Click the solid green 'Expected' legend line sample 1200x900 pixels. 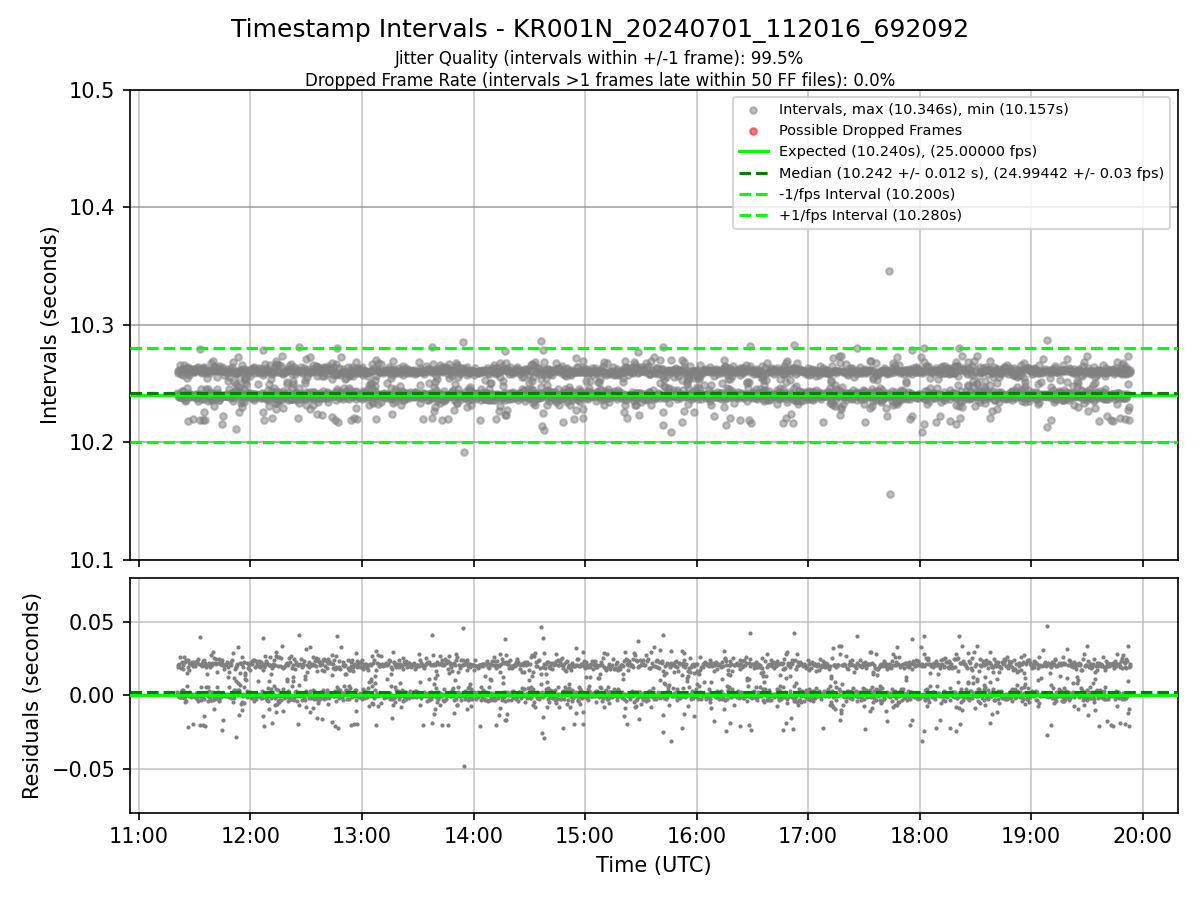tap(754, 152)
